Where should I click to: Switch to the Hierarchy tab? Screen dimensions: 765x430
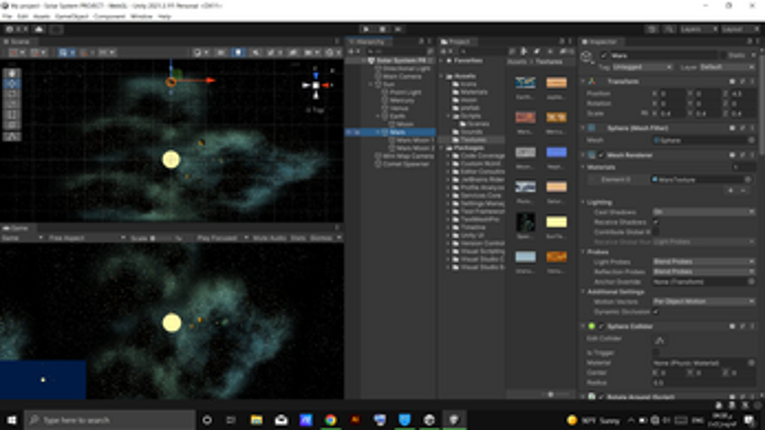(369, 42)
